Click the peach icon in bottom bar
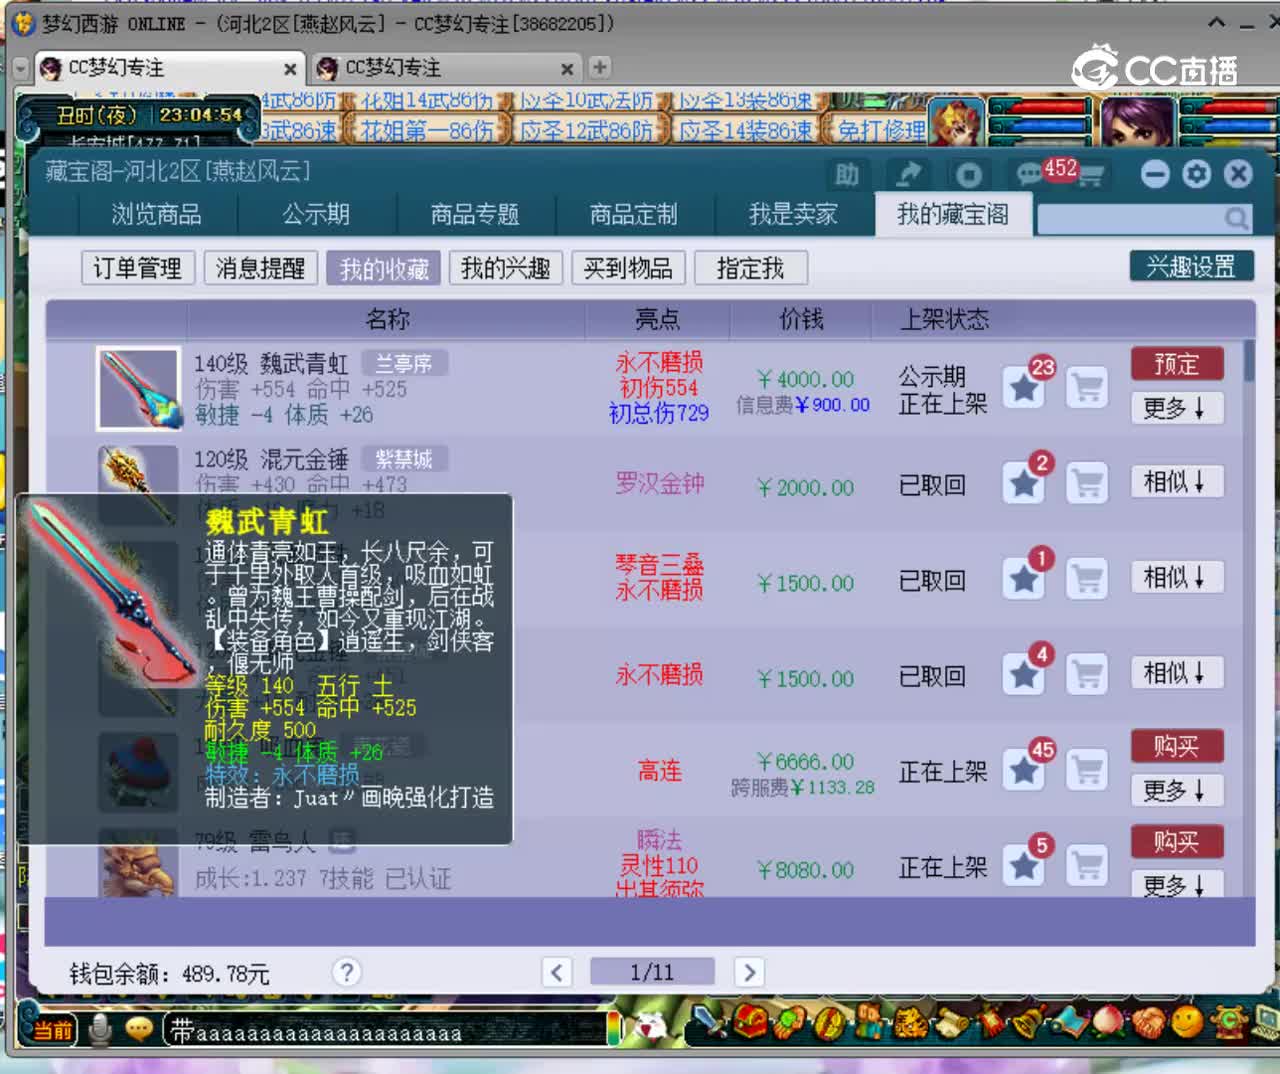The height and width of the screenshot is (1074, 1280). (1107, 1022)
